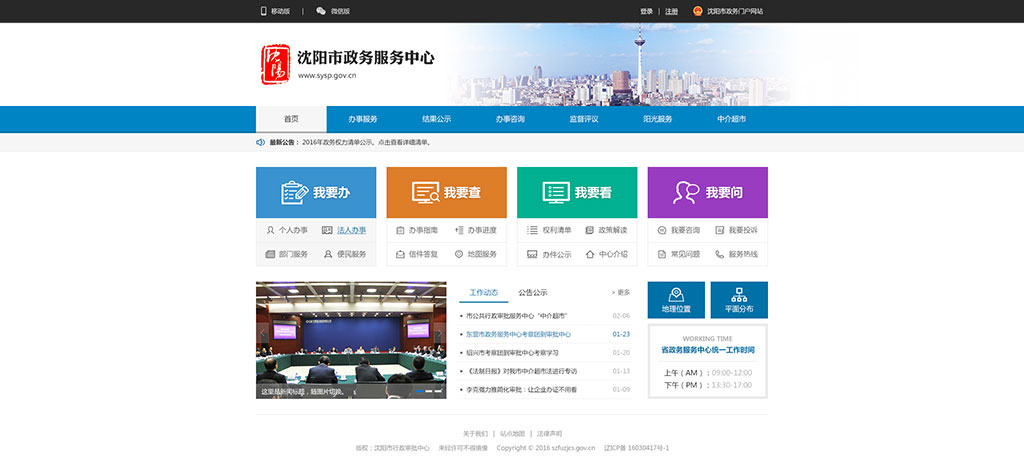Click the 移动版 mobile phone icon
Screen dimensions: 1024x467
(264, 11)
